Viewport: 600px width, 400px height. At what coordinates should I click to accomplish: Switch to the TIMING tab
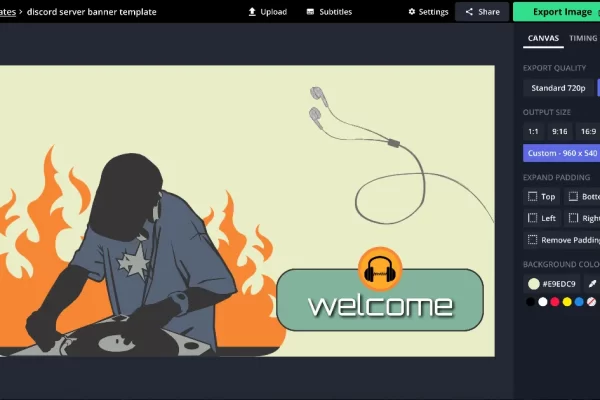(583, 38)
